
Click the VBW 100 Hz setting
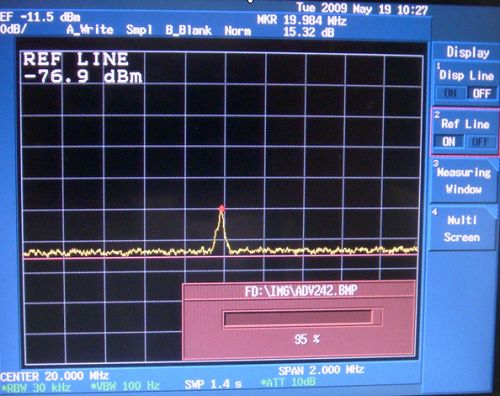point(125,386)
